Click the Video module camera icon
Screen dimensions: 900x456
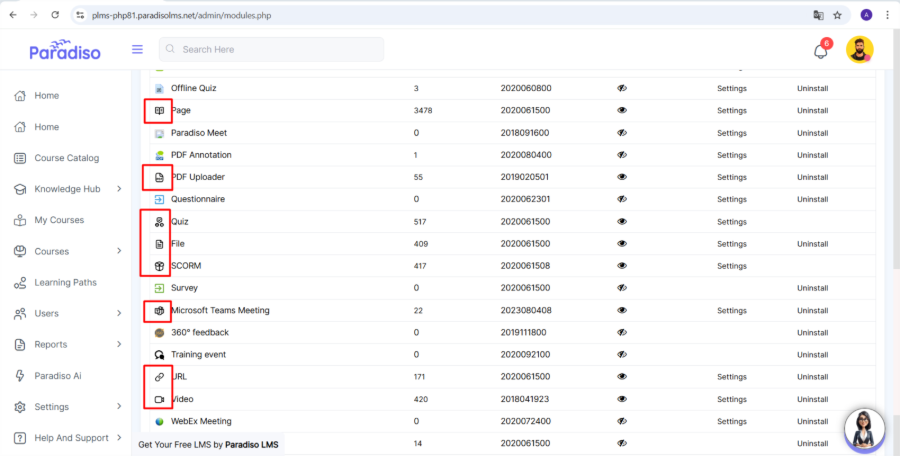point(159,399)
